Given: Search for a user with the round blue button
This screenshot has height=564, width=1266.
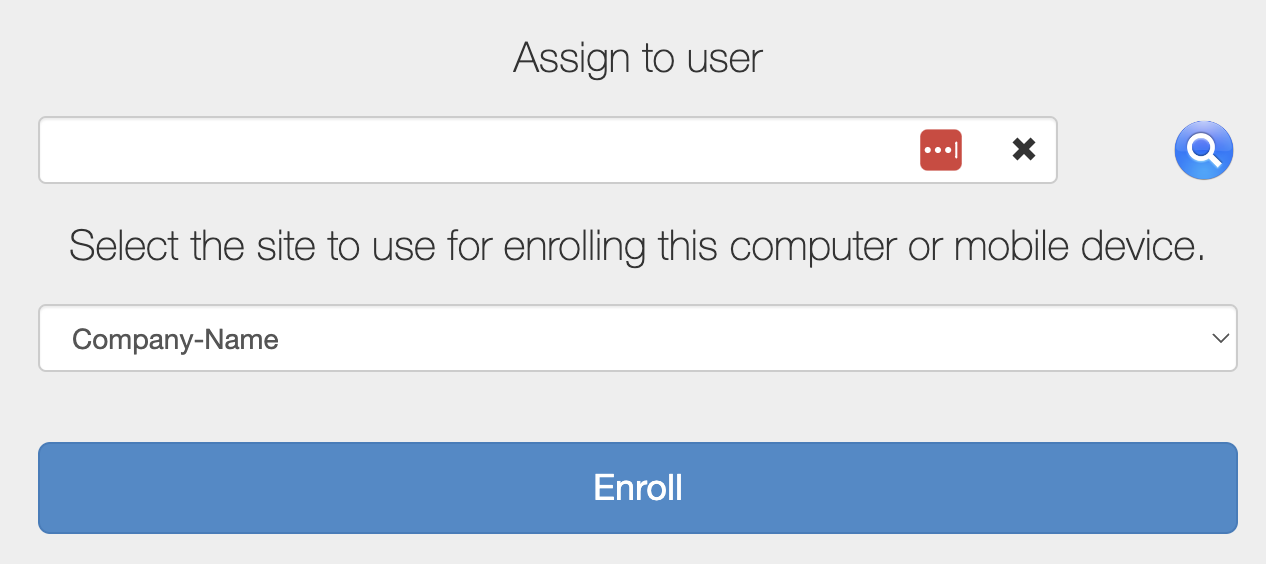Looking at the screenshot, I should (1203, 151).
